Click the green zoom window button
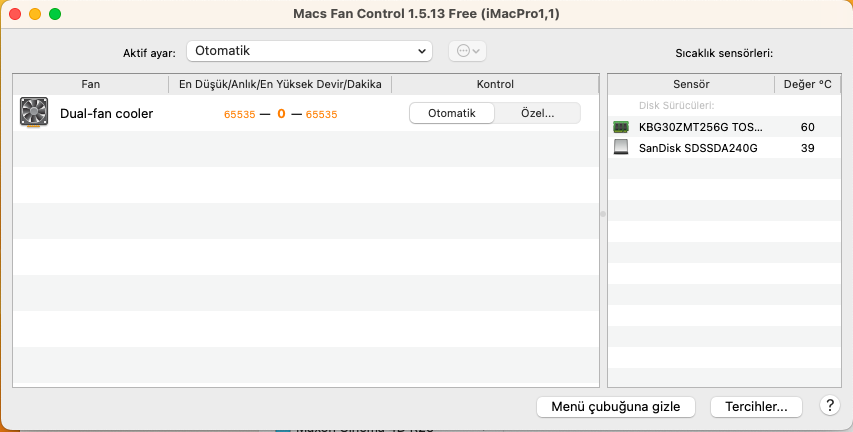 pos(55,15)
